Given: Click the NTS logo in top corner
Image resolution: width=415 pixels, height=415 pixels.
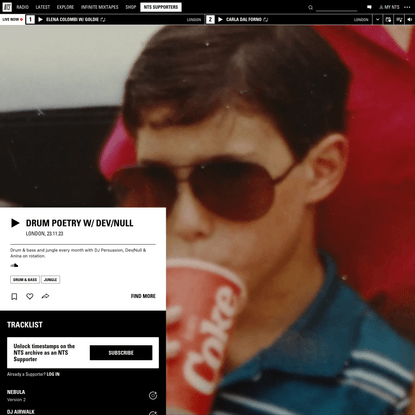Looking at the screenshot, I should (x=7, y=7).
